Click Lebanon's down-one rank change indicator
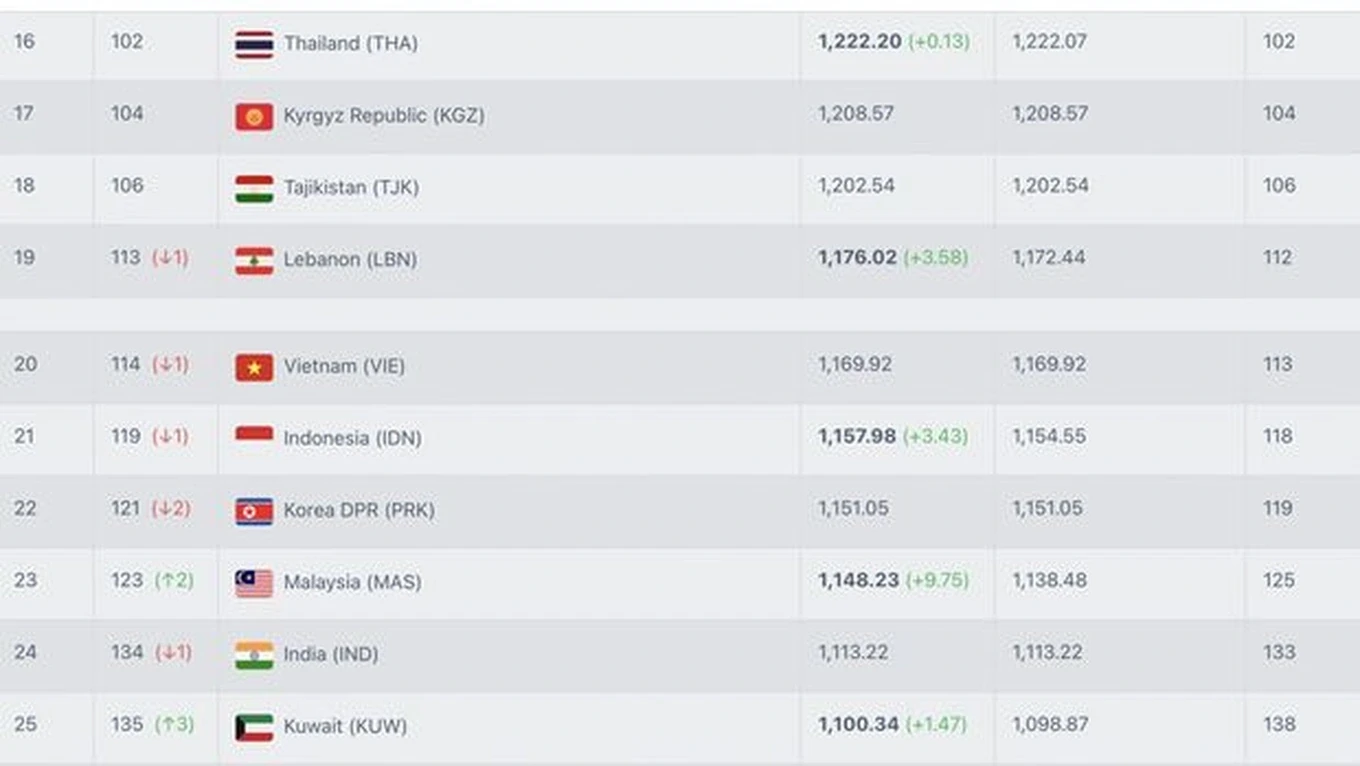The width and height of the screenshot is (1360, 766). pos(170,257)
